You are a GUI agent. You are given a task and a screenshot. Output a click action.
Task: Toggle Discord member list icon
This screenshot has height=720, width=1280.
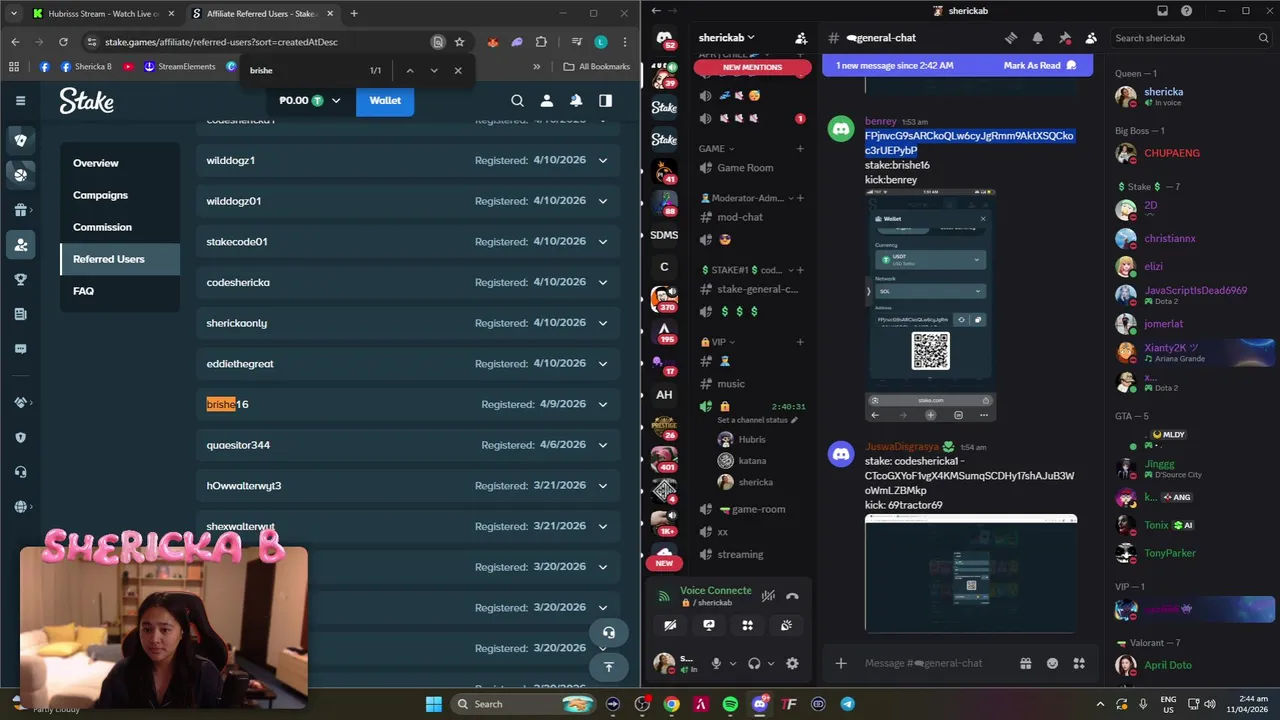click(x=1091, y=38)
